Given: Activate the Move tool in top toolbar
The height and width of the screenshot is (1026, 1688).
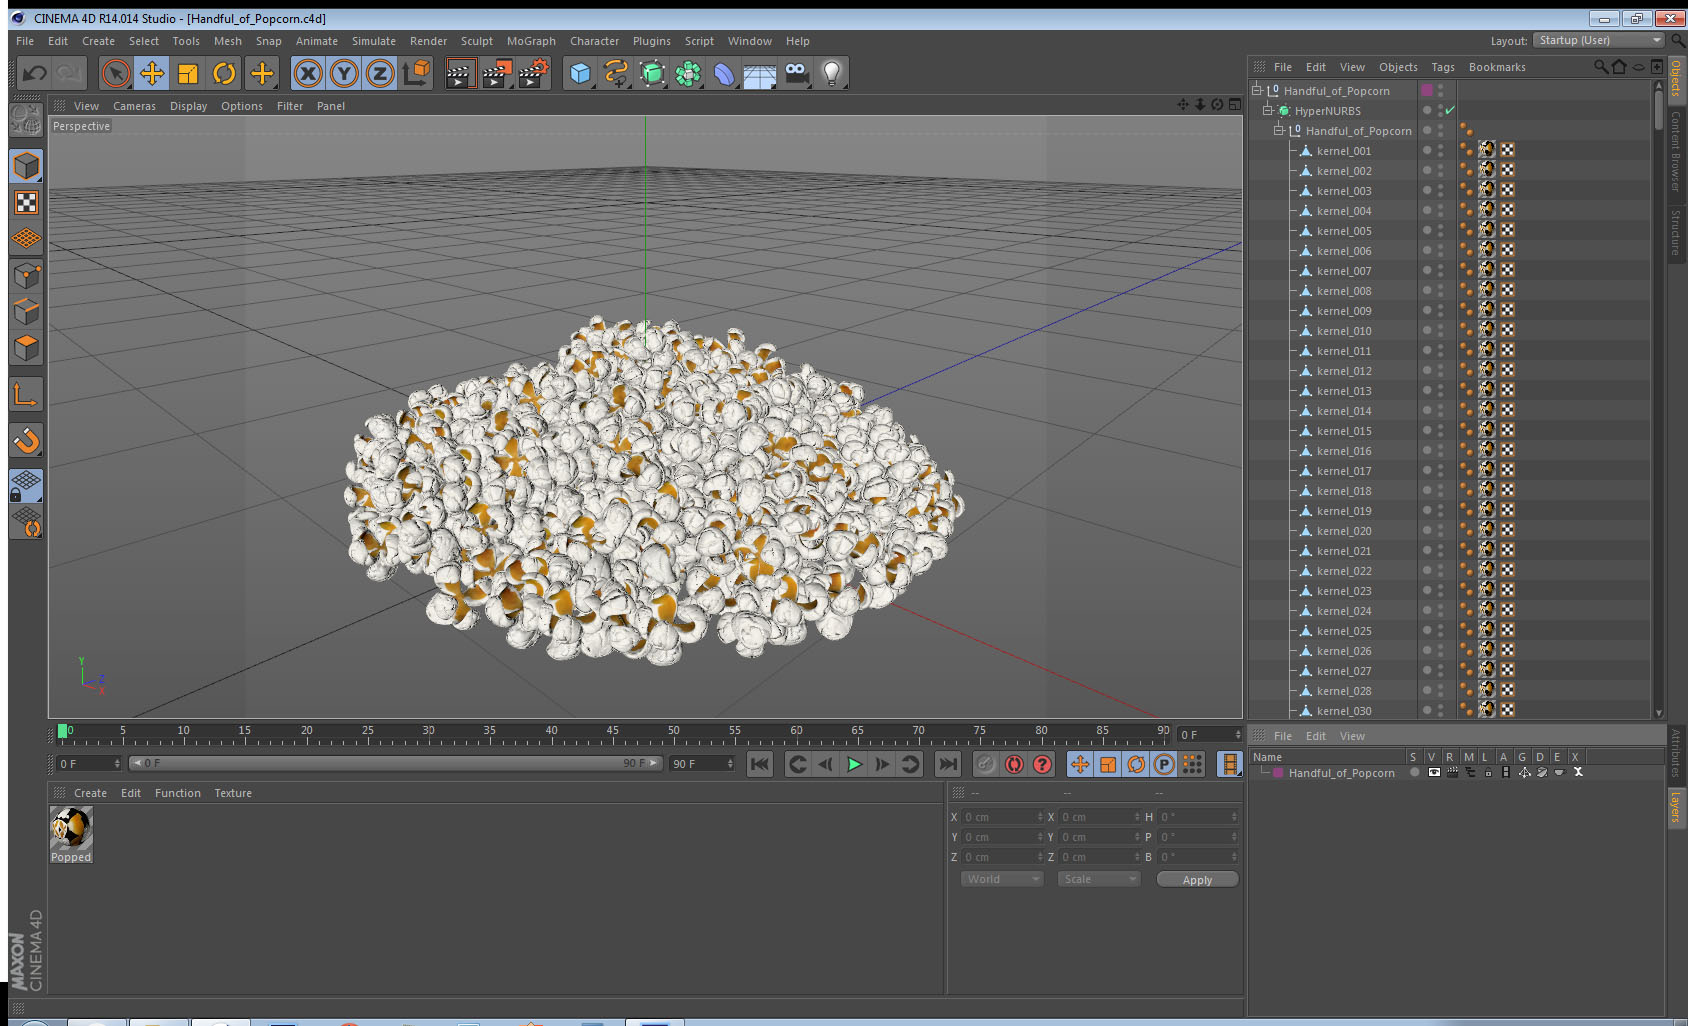Looking at the screenshot, I should (x=152, y=73).
